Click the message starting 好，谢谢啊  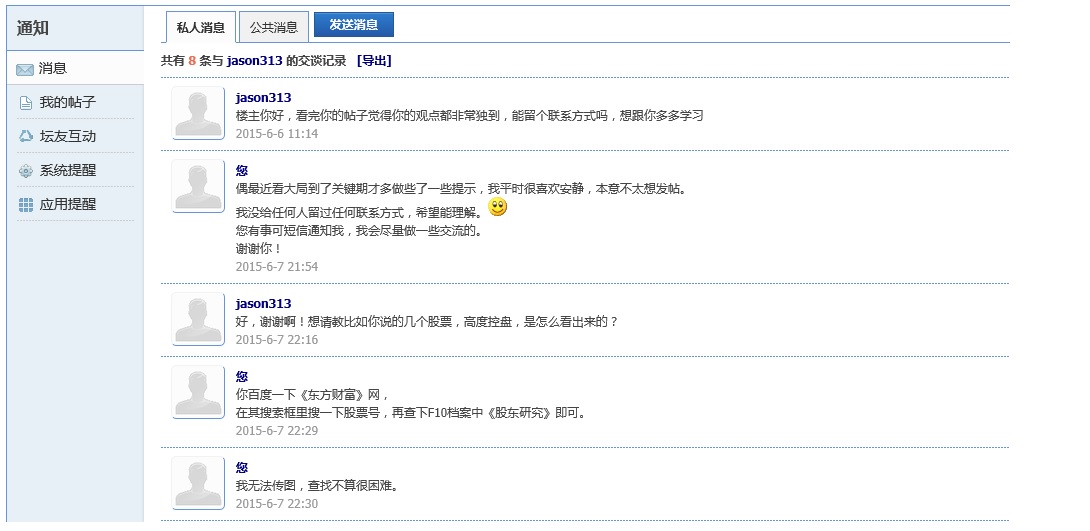427,322
